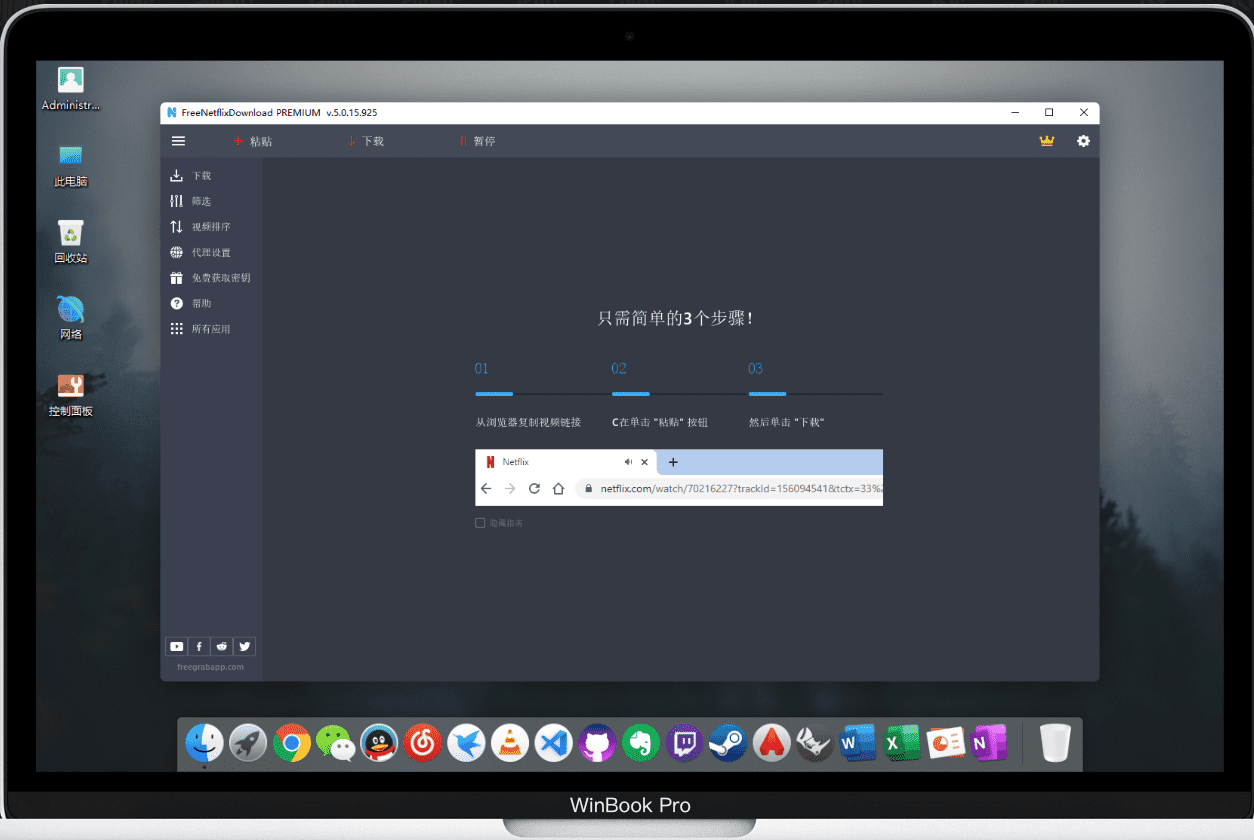Click the Netflix browser guide image
Screen dimensions: 1254x840
[x=679, y=477]
